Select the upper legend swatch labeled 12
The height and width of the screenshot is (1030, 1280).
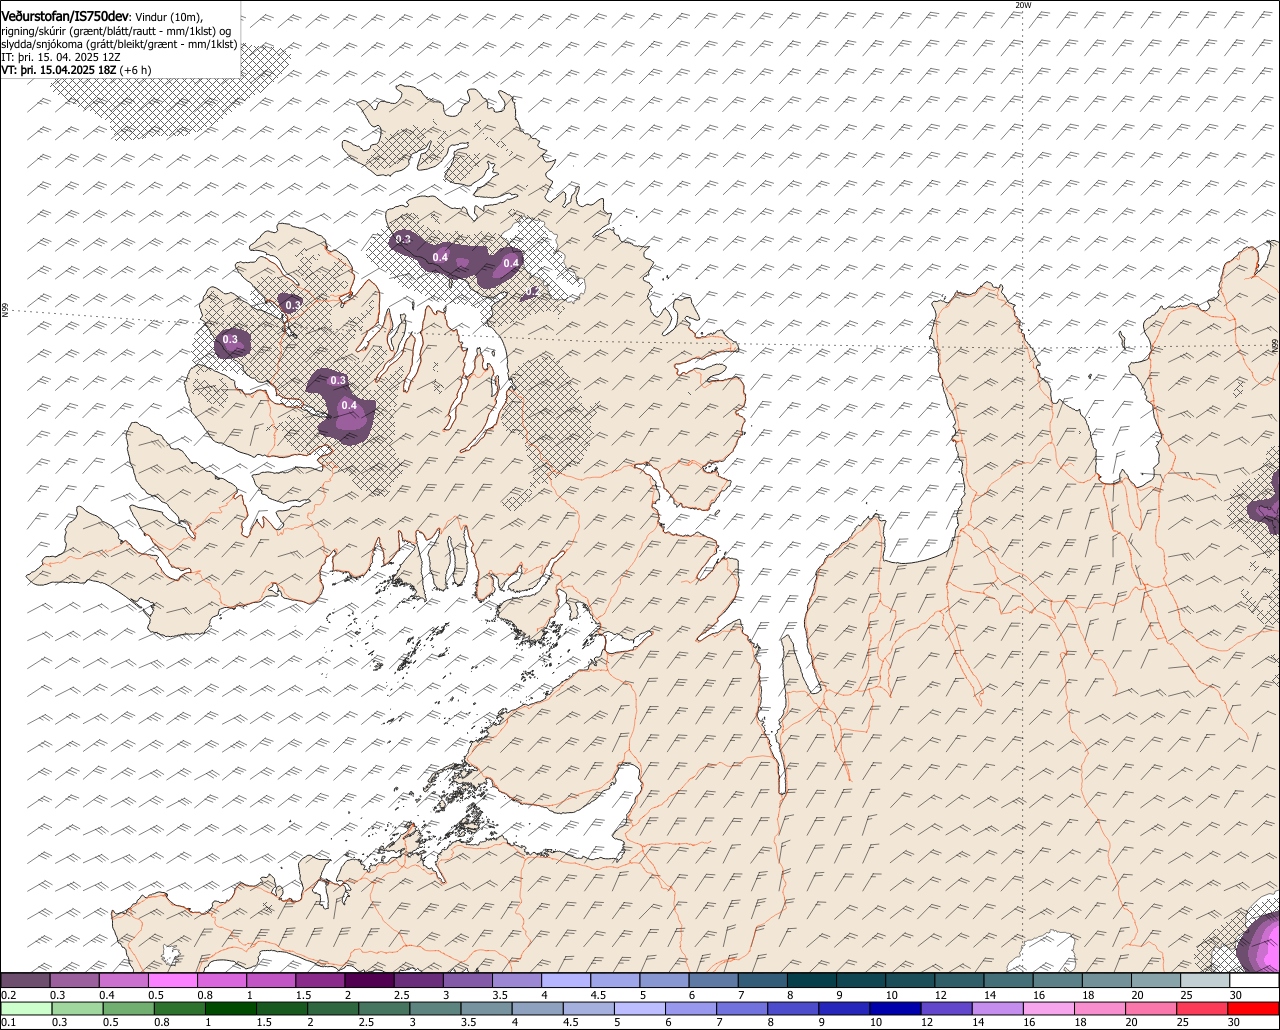pyautogui.click(x=960, y=981)
